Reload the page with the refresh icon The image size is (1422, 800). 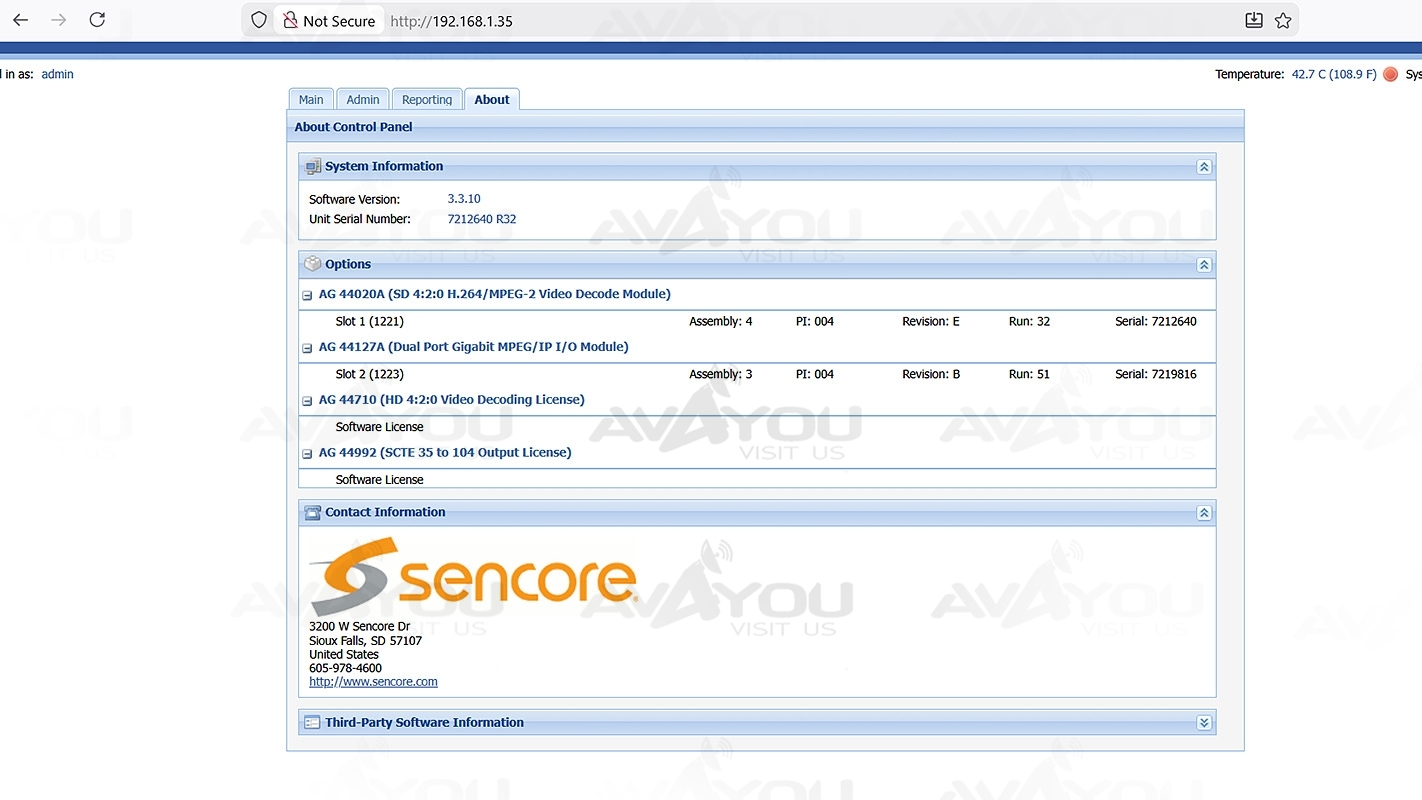97,20
